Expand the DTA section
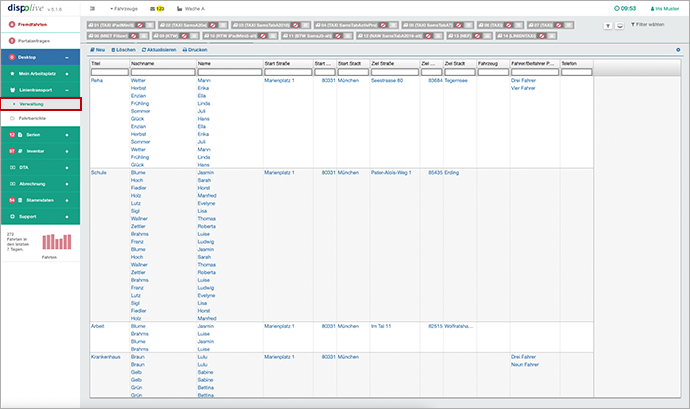Image resolution: width=690 pixels, height=409 pixels. coord(67,167)
